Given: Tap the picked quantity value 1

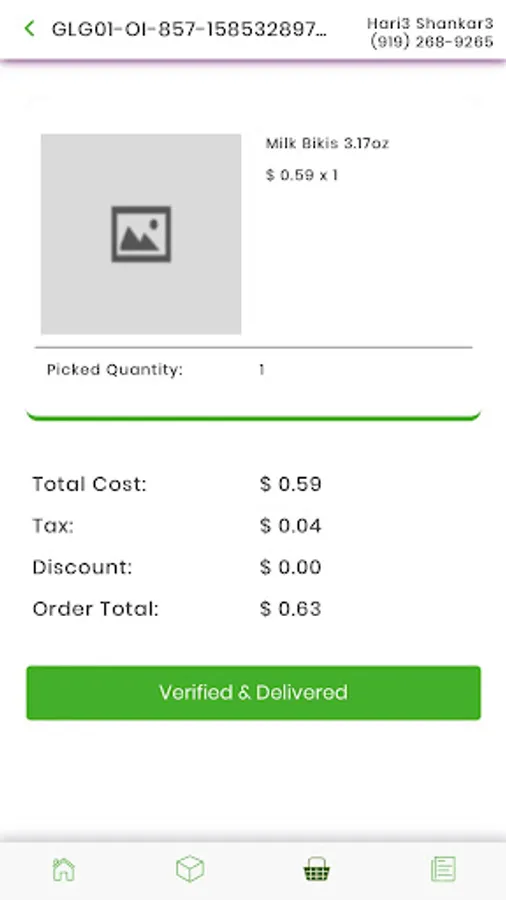Looking at the screenshot, I should coord(262,369).
